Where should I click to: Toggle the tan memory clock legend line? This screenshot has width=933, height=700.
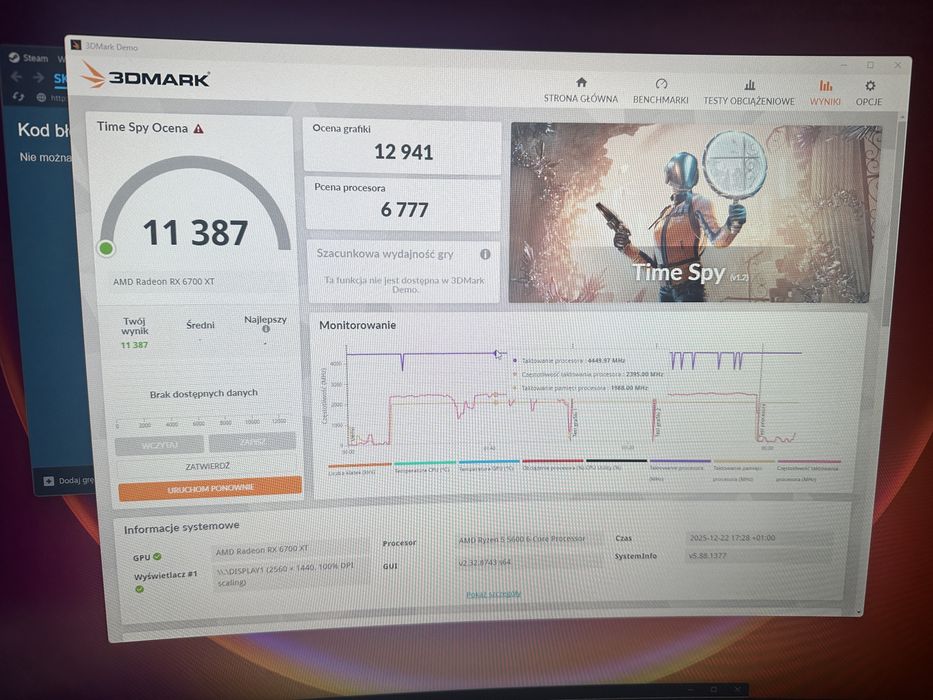point(744,461)
